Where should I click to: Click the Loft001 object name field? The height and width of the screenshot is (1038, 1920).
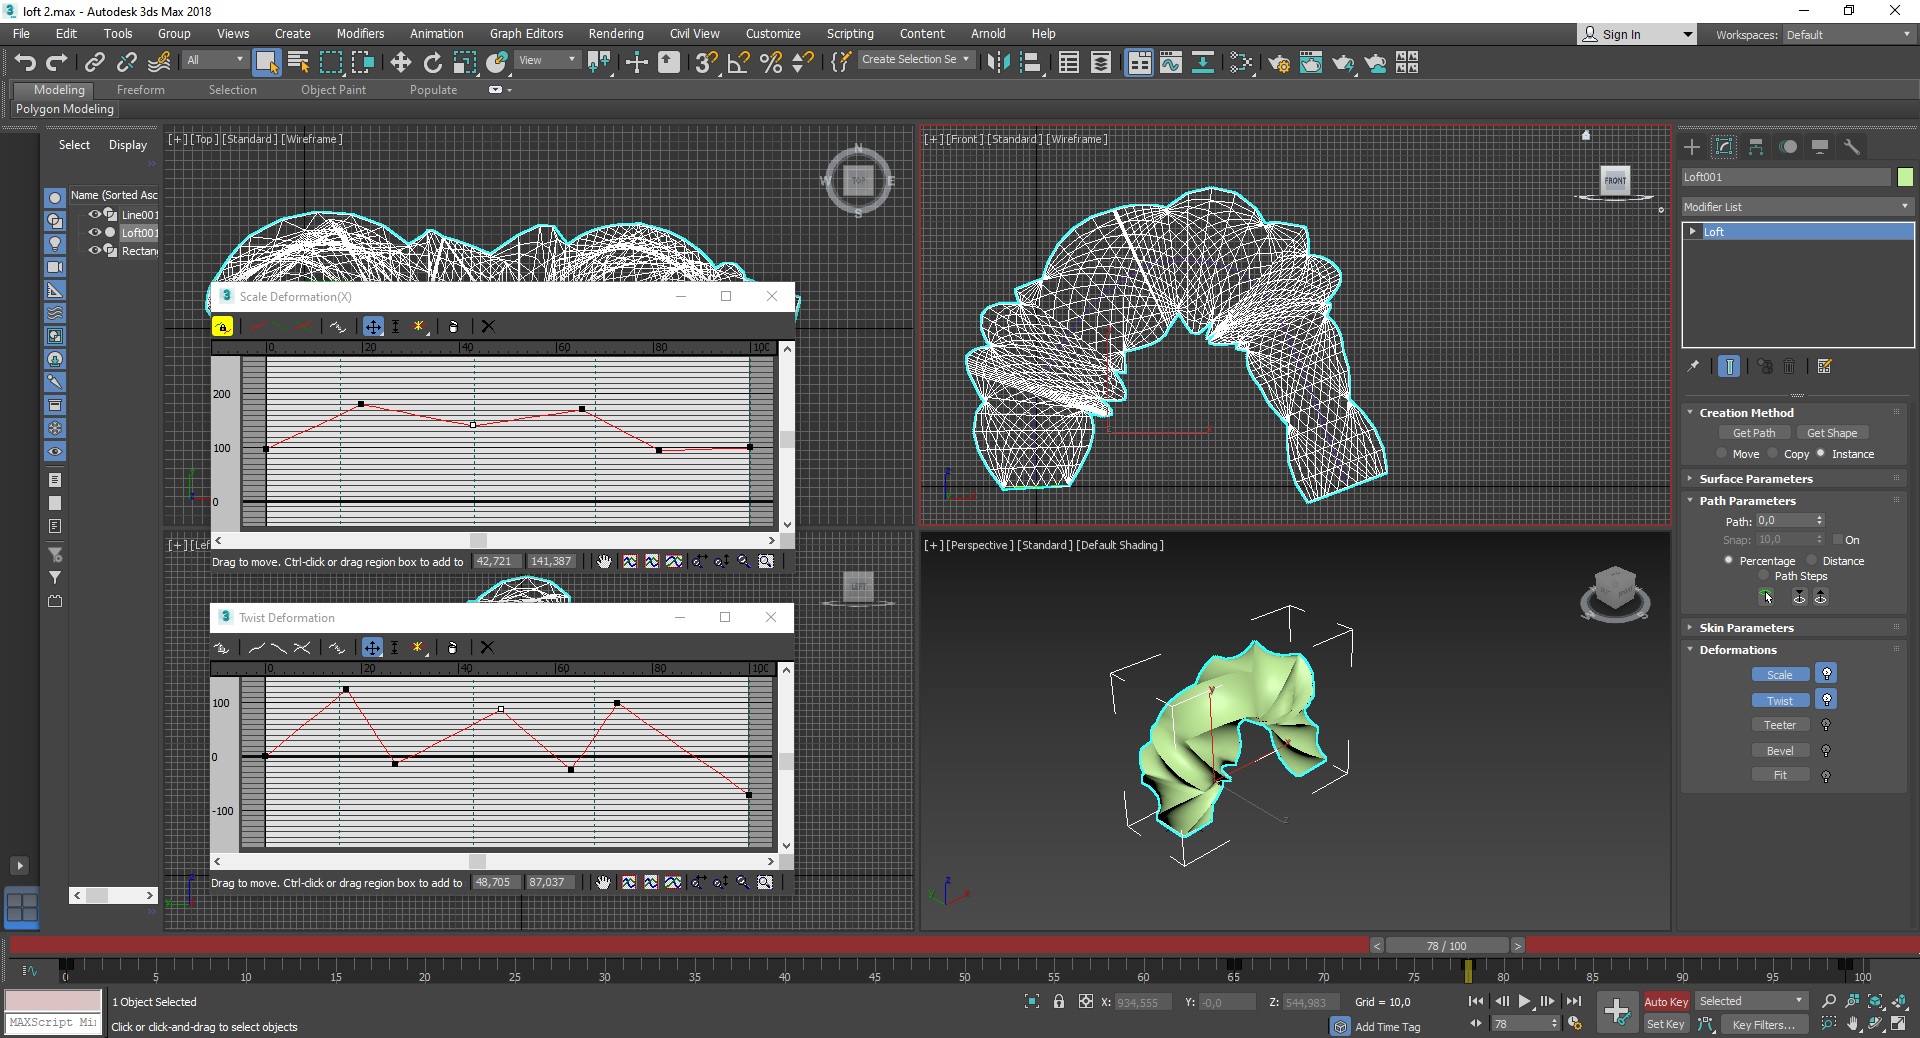click(1786, 177)
